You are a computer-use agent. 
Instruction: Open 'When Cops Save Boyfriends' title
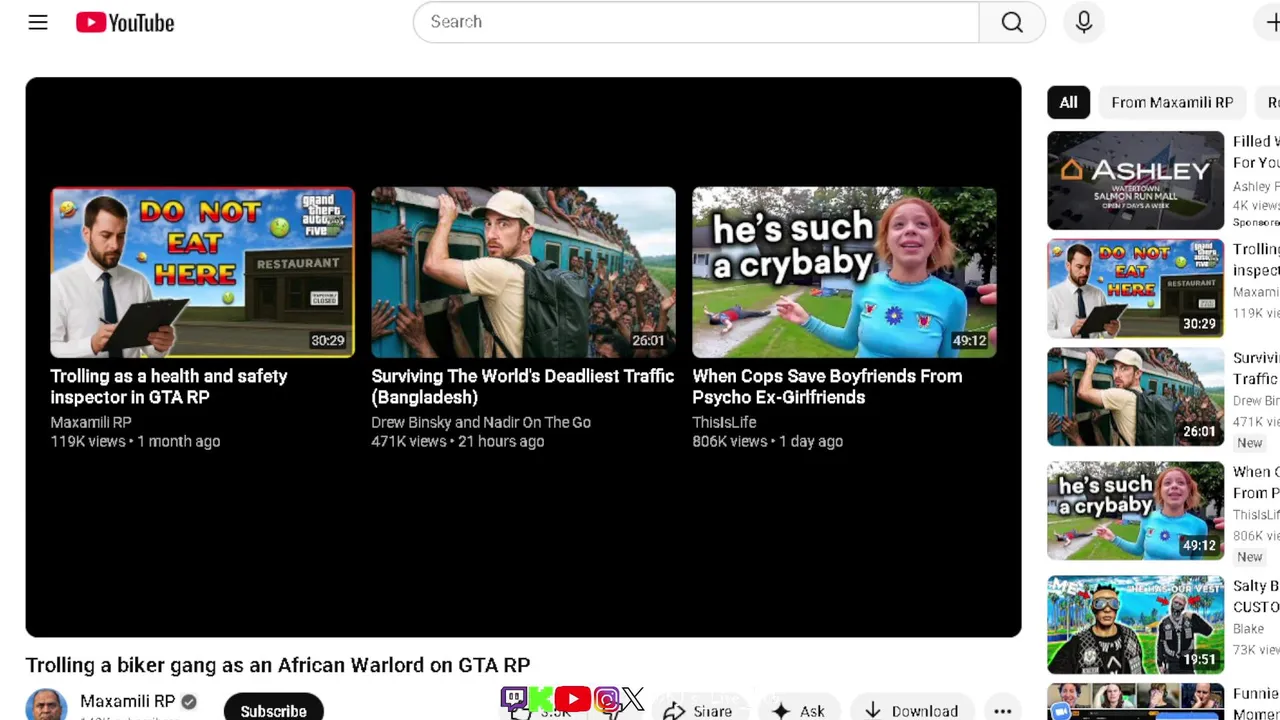tap(827, 387)
